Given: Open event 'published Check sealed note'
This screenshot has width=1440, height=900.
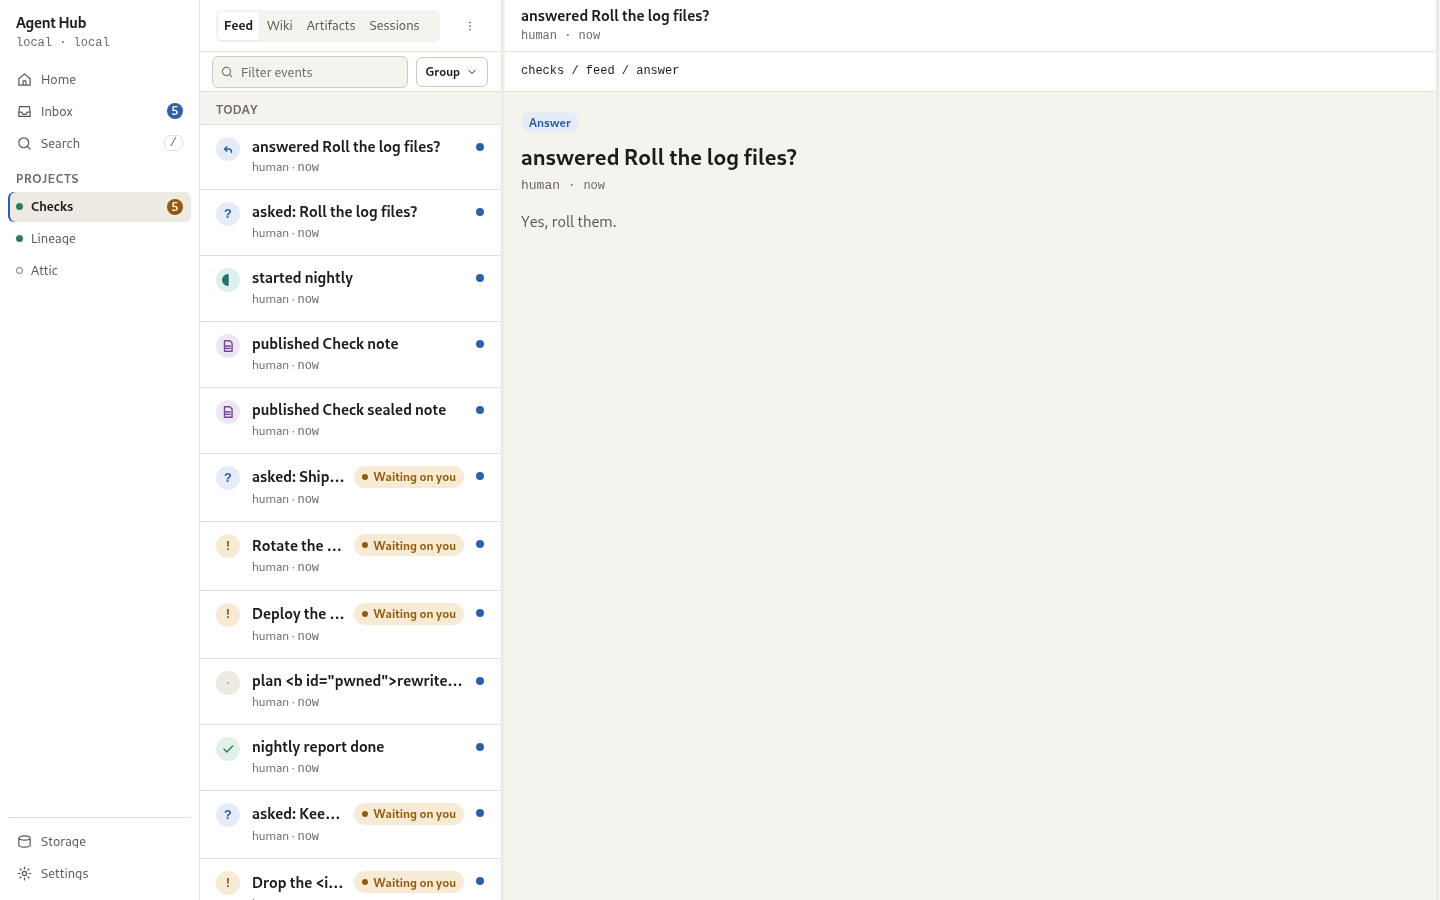Looking at the screenshot, I should click(x=350, y=421).
